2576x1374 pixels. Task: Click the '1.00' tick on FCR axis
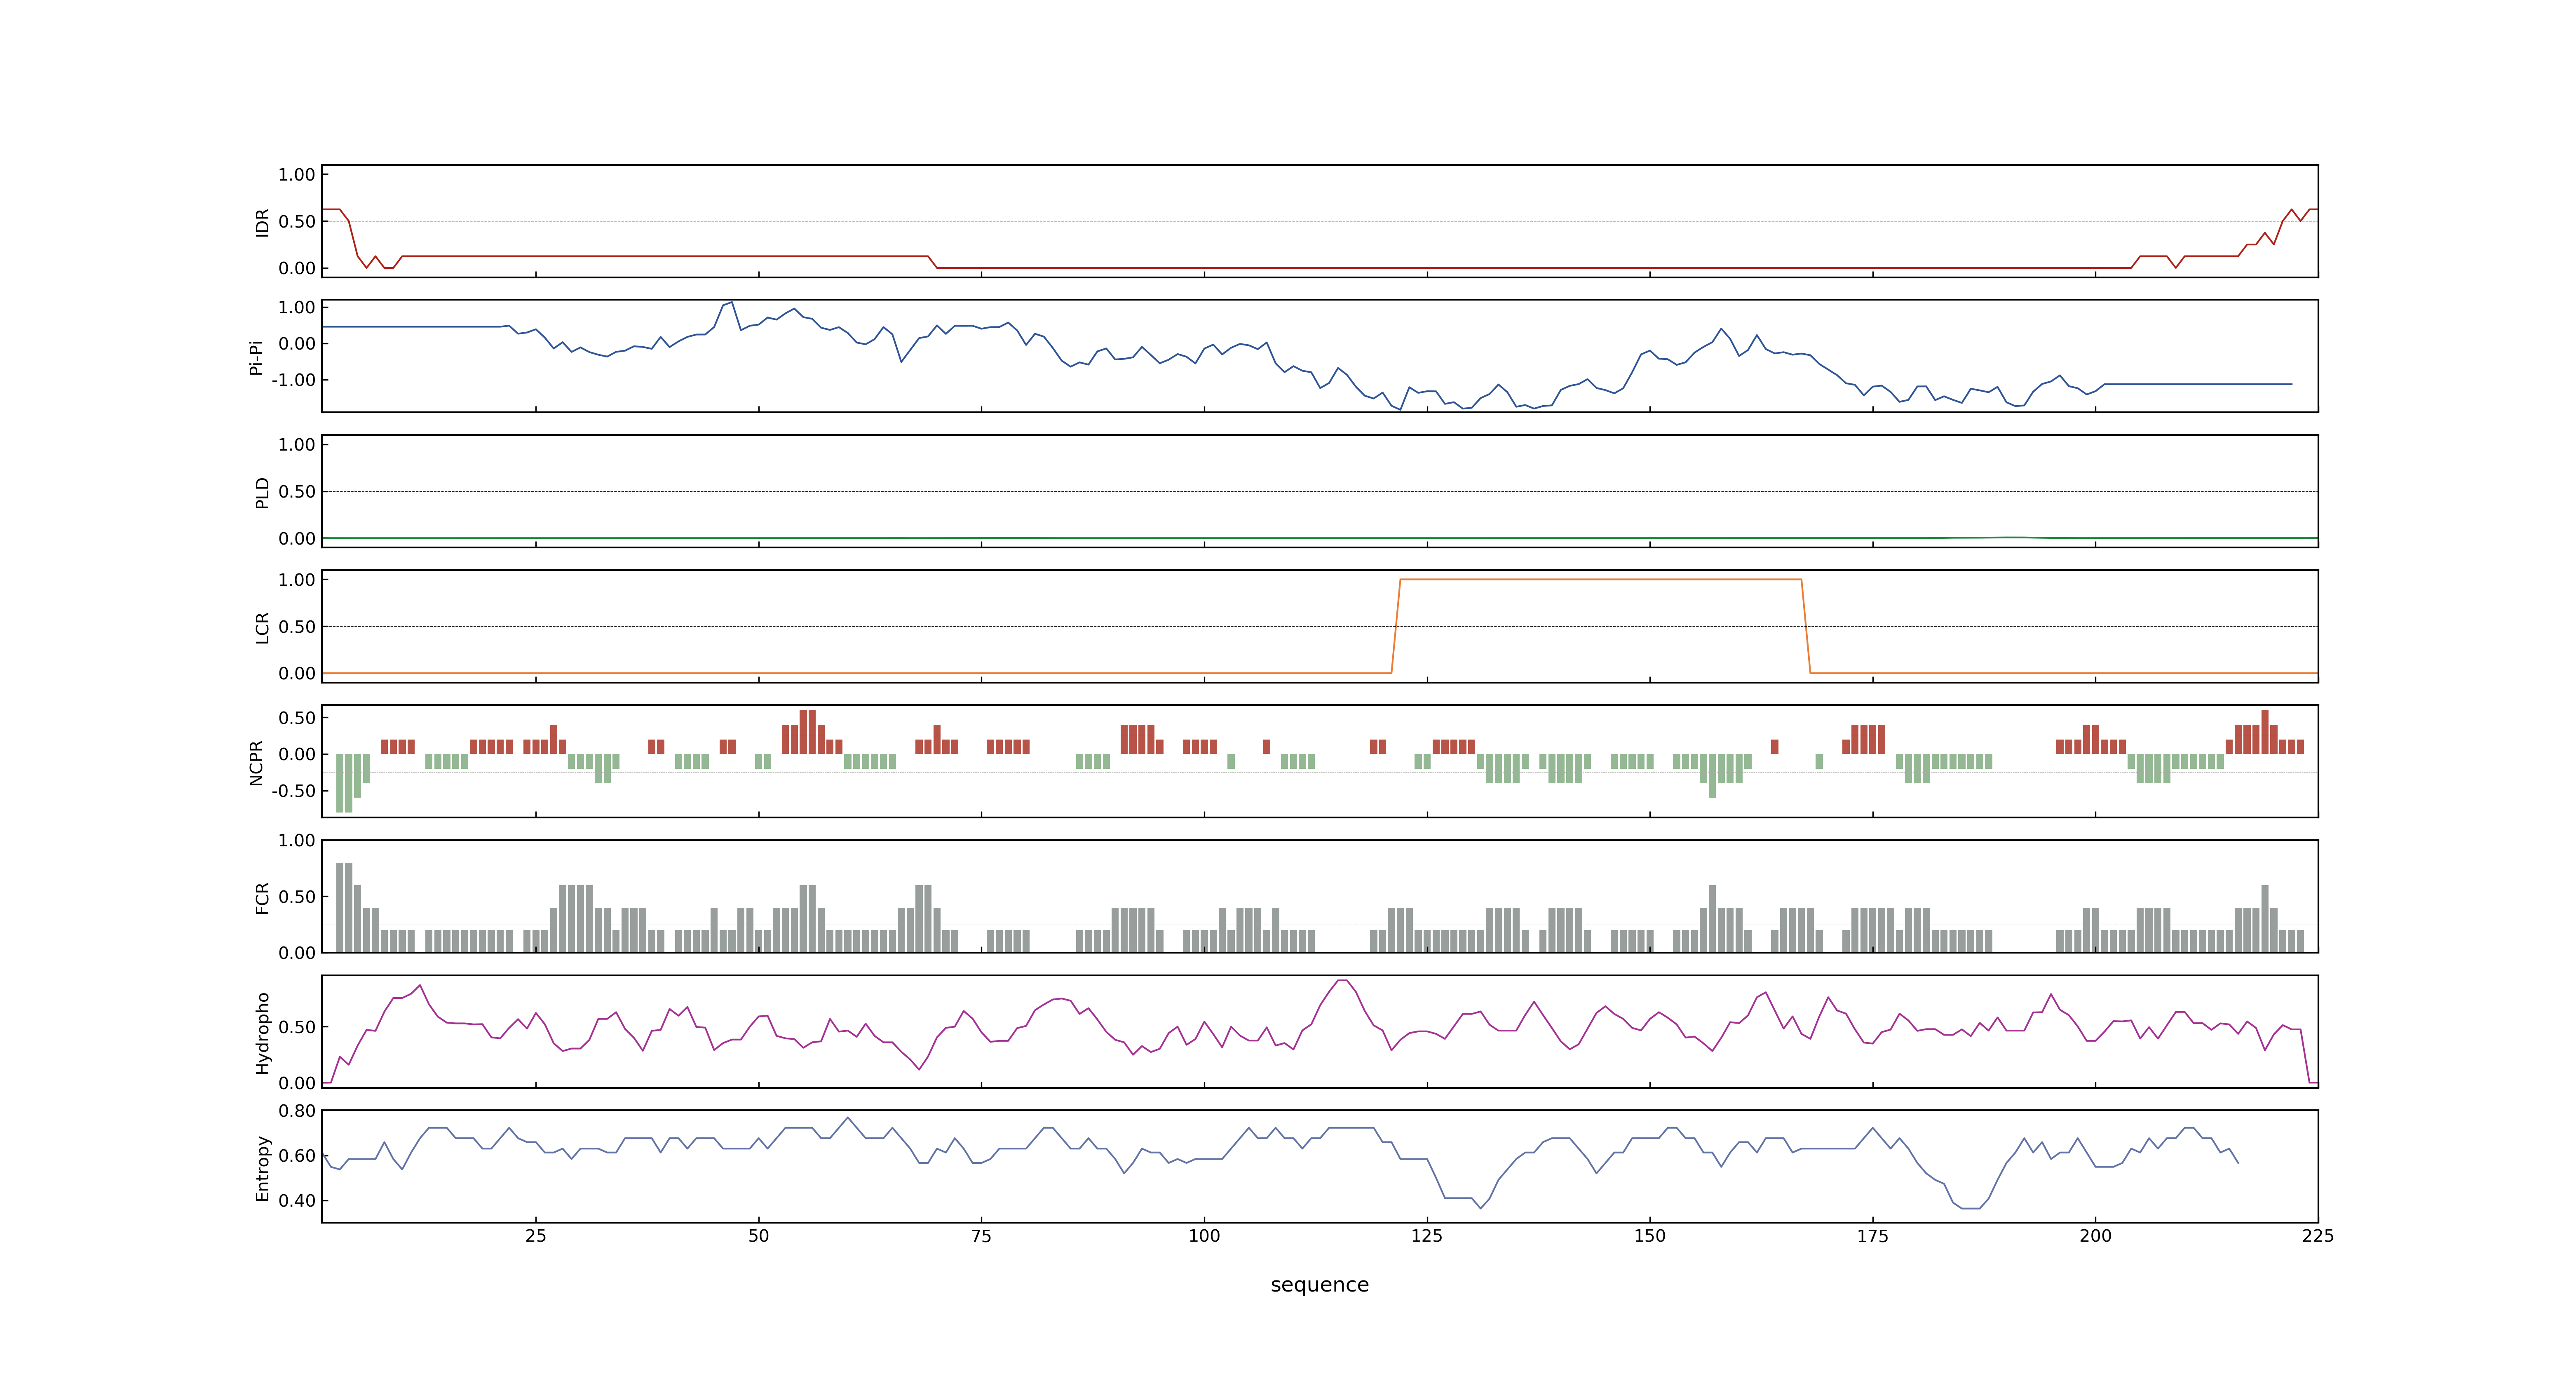tap(297, 841)
